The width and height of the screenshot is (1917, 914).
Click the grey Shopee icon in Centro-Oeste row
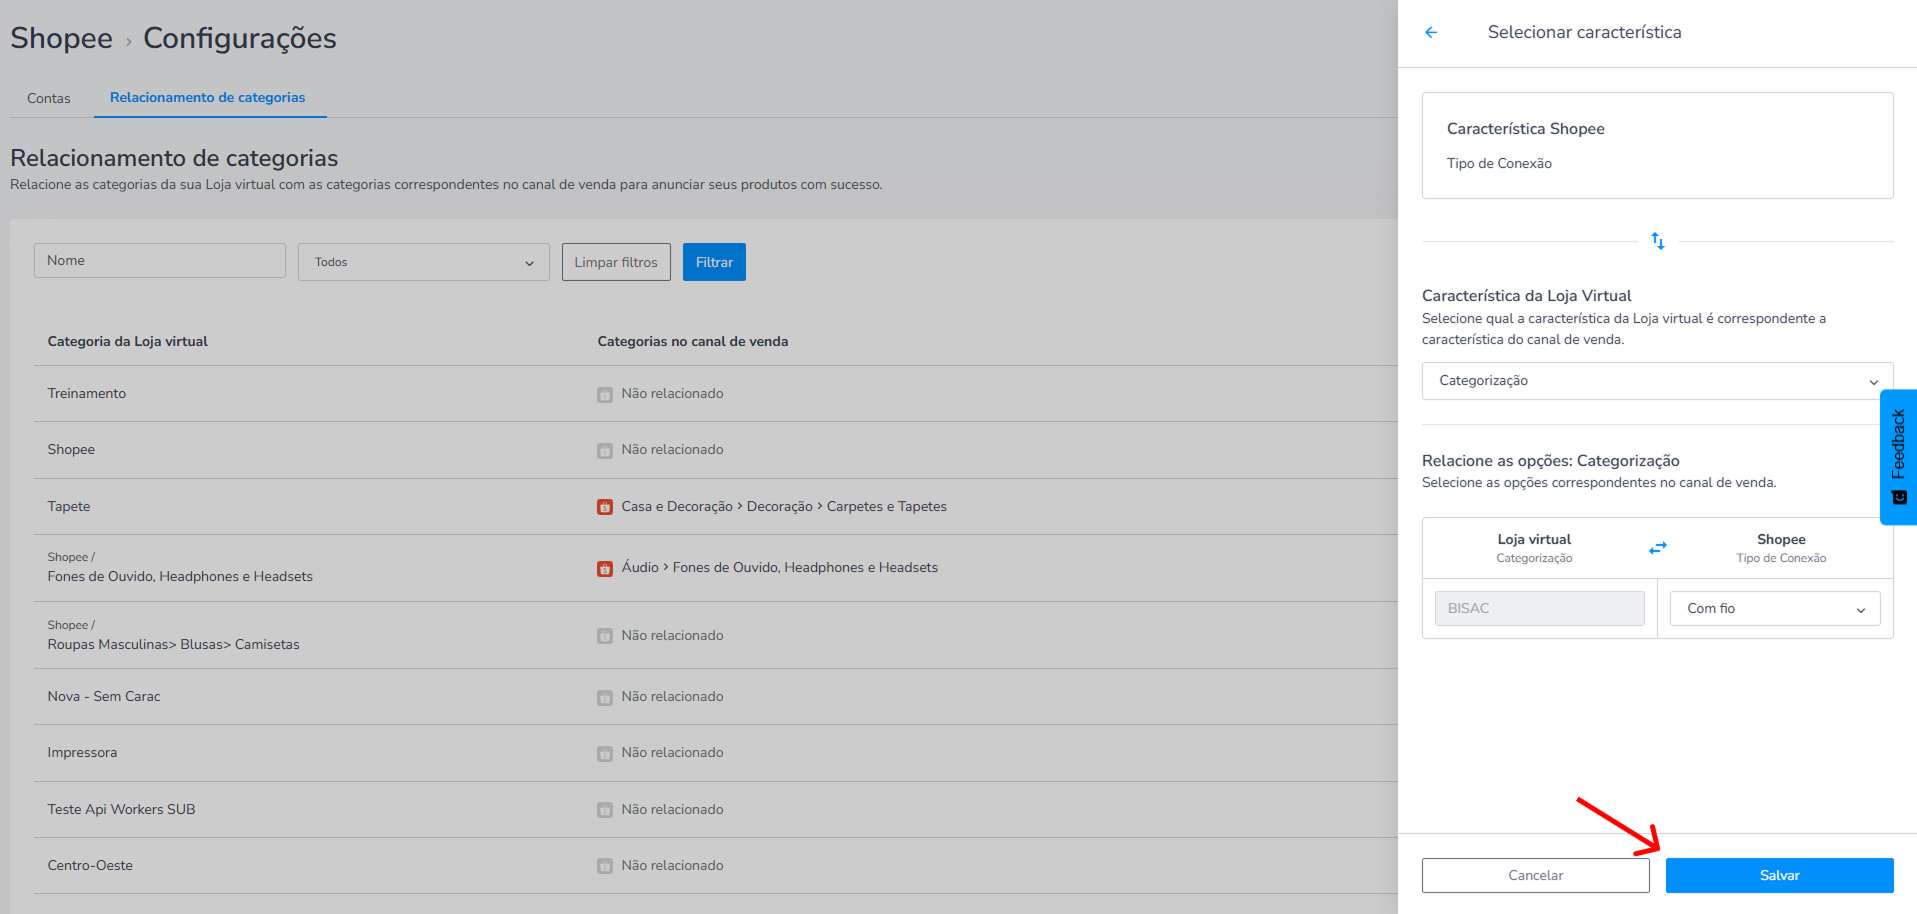point(605,866)
